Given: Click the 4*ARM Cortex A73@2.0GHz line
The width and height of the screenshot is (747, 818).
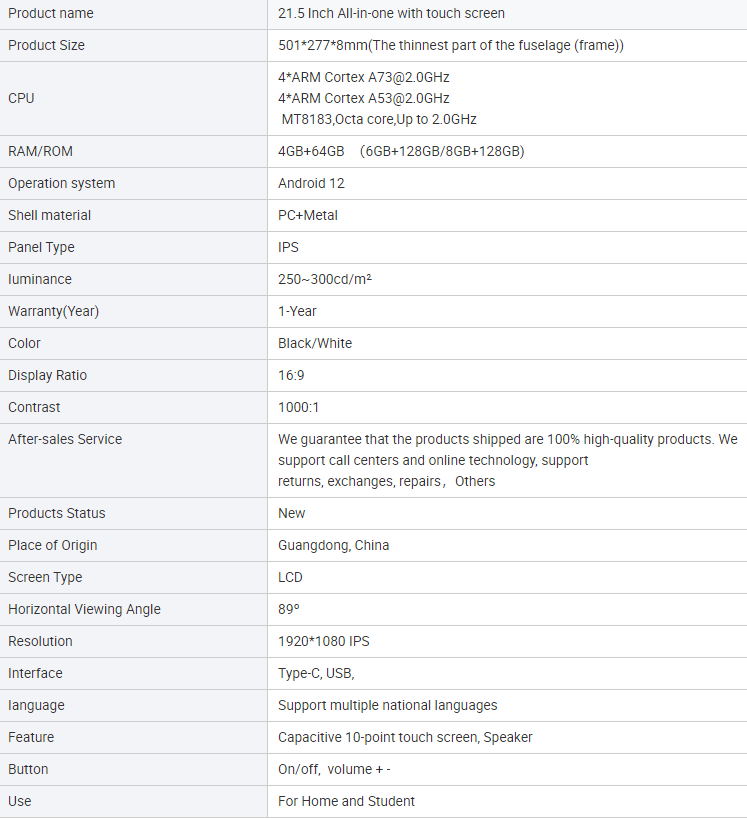Looking at the screenshot, I should coord(364,77).
